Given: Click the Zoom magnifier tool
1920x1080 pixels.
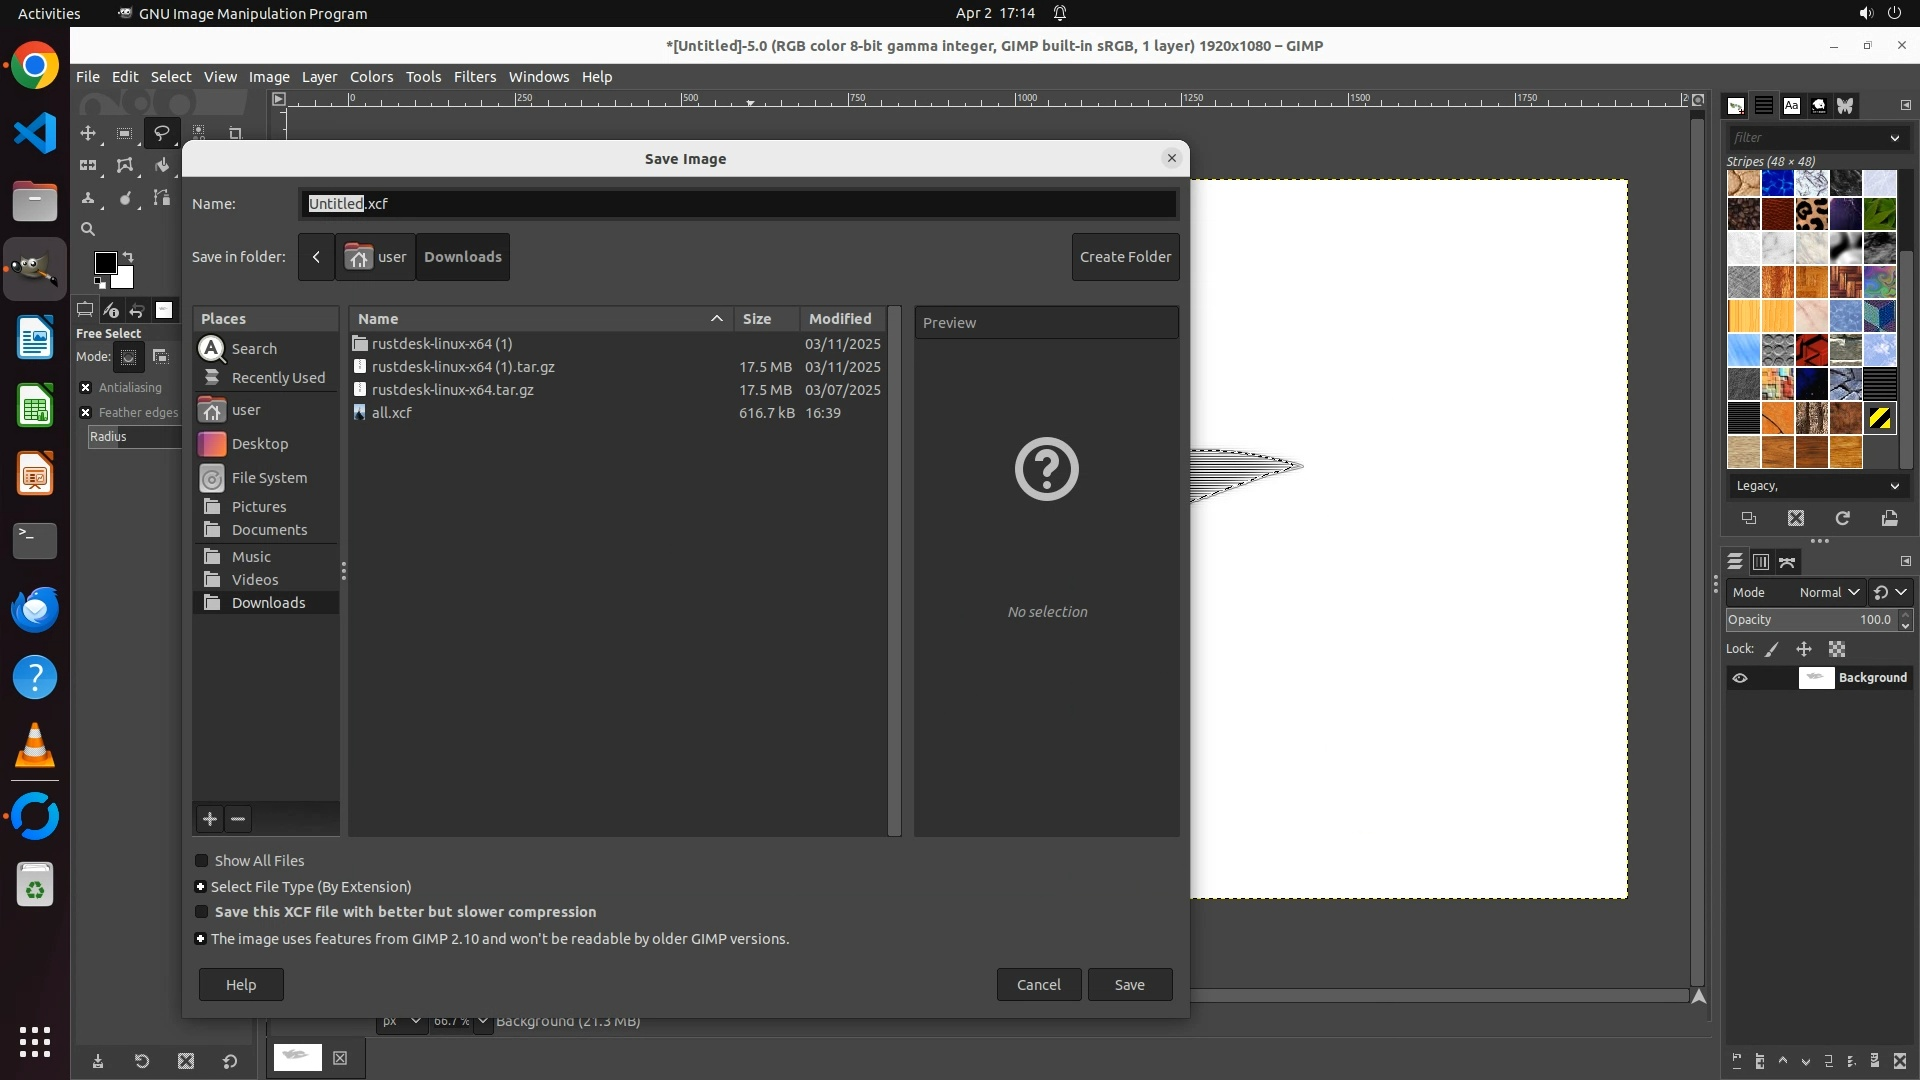Looking at the screenshot, I should [88, 229].
